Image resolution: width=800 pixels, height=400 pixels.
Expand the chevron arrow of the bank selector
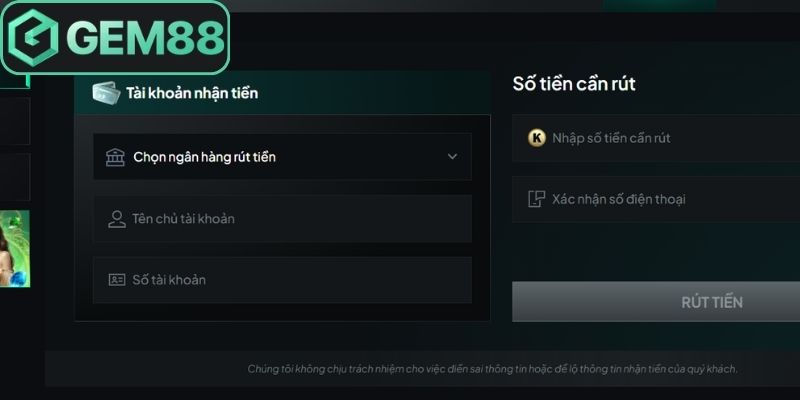452,157
